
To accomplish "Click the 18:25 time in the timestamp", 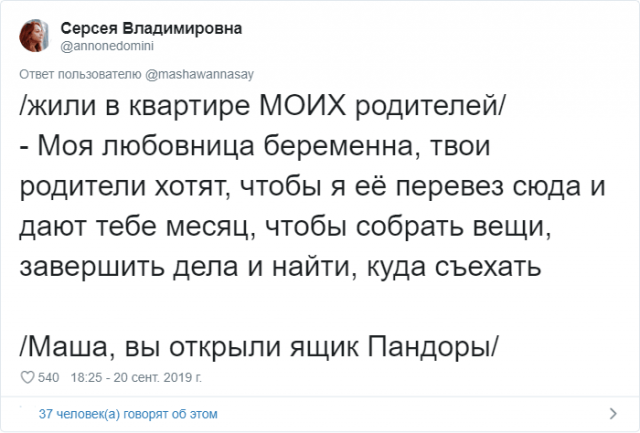I will pos(86,378).
